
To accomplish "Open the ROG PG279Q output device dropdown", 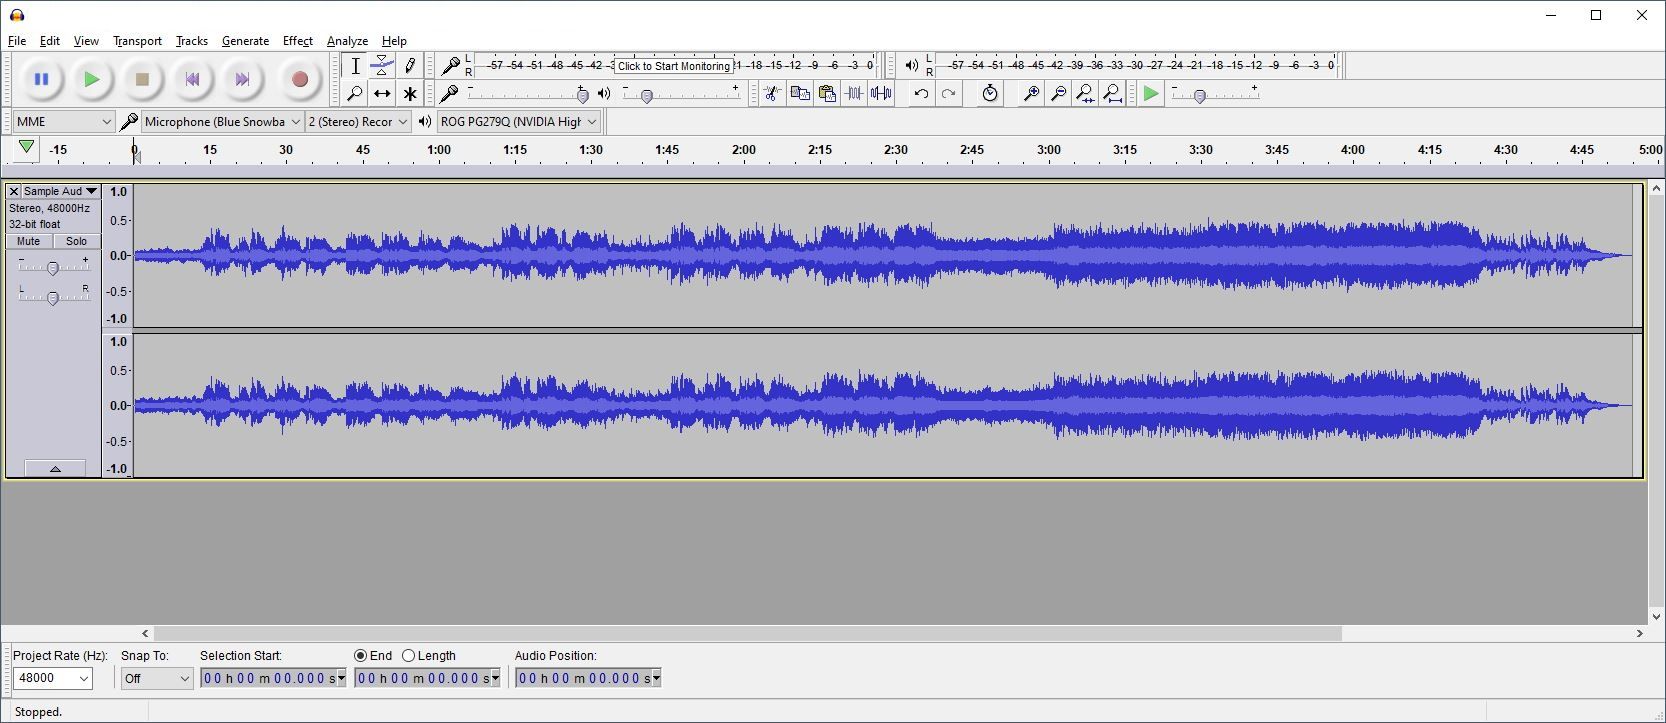I will pos(518,121).
